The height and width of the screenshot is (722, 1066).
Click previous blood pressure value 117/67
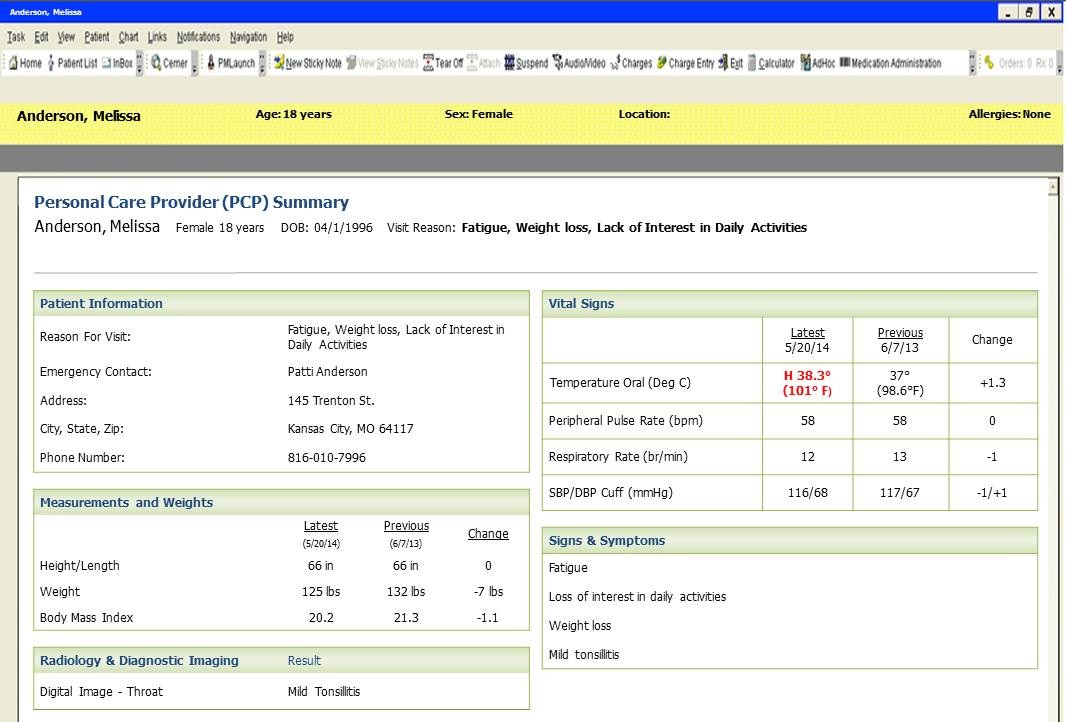(x=899, y=492)
